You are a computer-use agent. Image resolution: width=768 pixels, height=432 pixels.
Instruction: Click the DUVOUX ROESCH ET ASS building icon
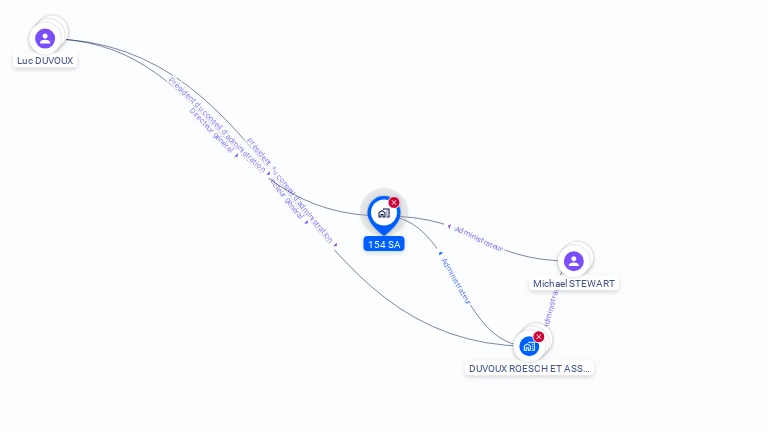coord(529,346)
